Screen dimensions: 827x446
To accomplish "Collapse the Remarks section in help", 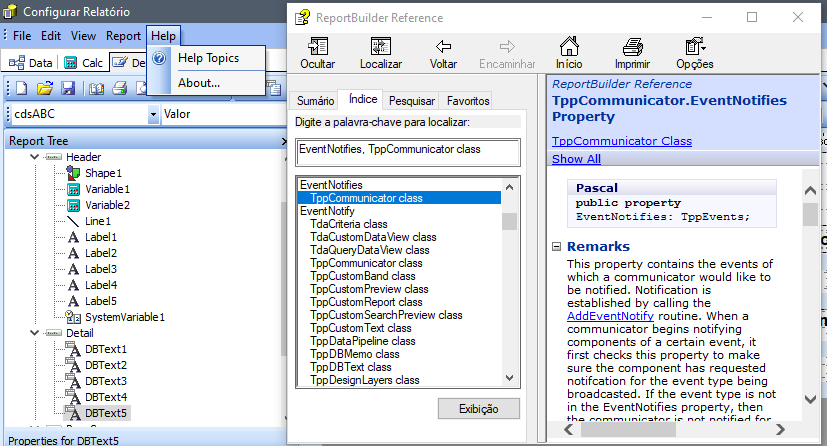I will pyautogui.click(x=557, y=247).
